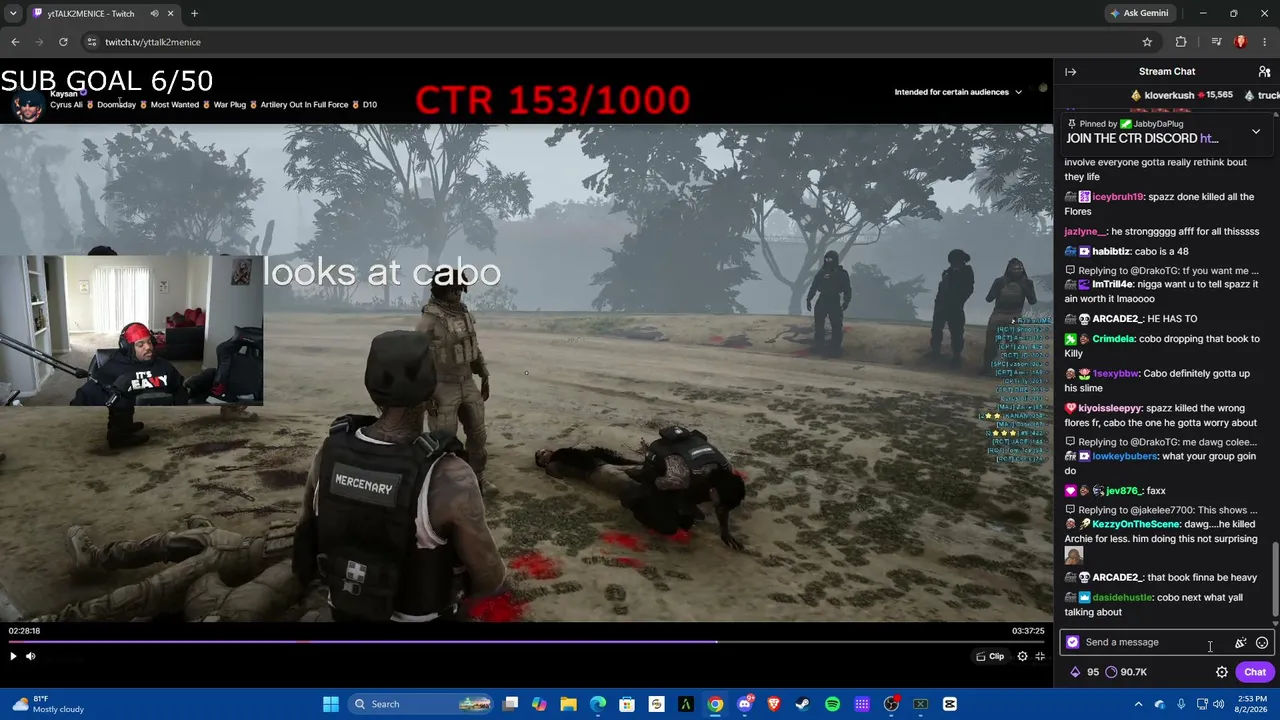Screen dimensions: 1280x720
Task: Bookmark this page with the star
Action: tap(1147, 42)
